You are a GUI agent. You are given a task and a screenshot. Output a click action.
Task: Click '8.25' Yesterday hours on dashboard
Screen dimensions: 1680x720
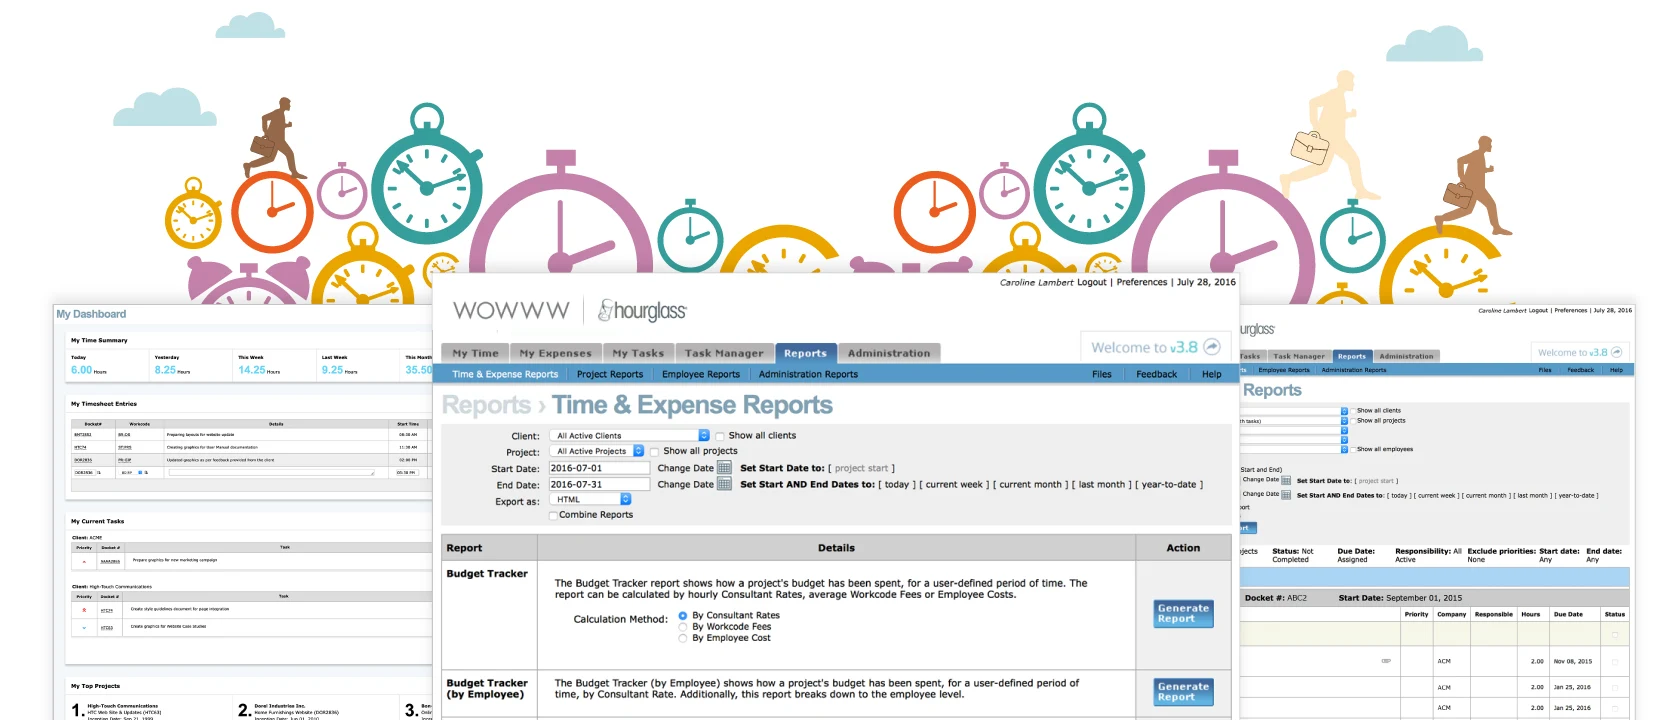click(x=165, y=370)
